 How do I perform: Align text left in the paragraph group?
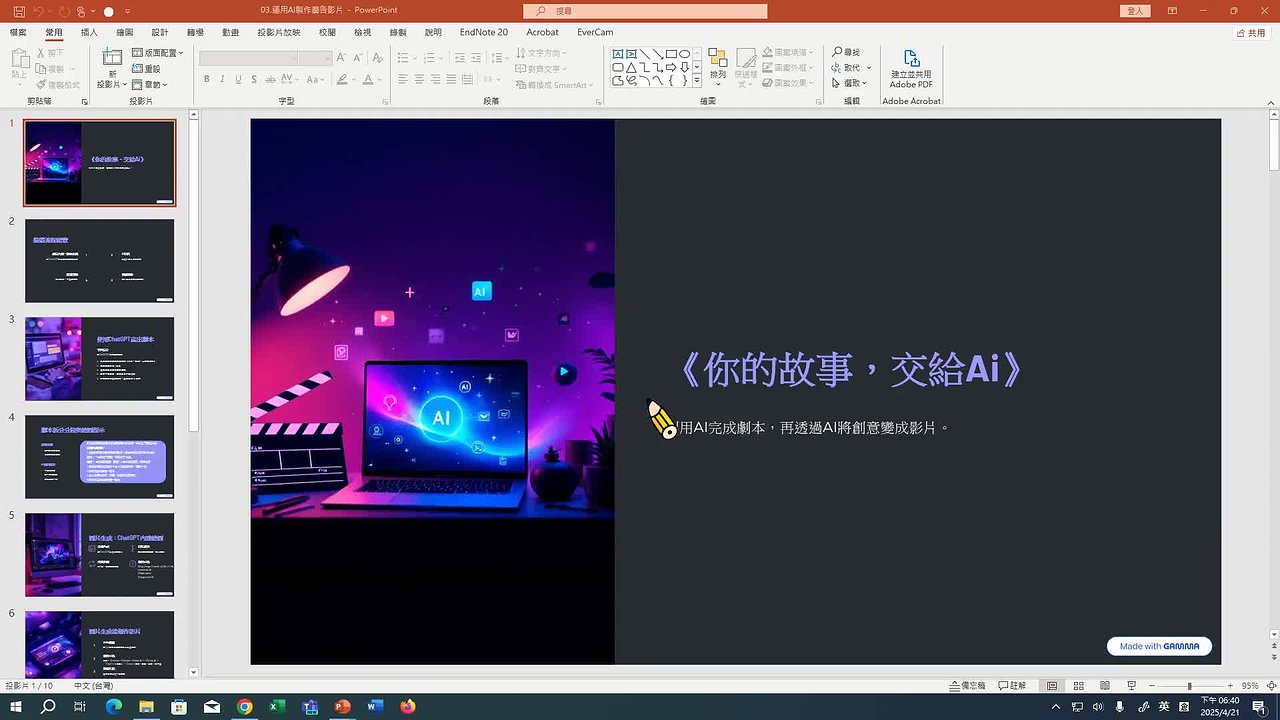(x=403, y=79)
